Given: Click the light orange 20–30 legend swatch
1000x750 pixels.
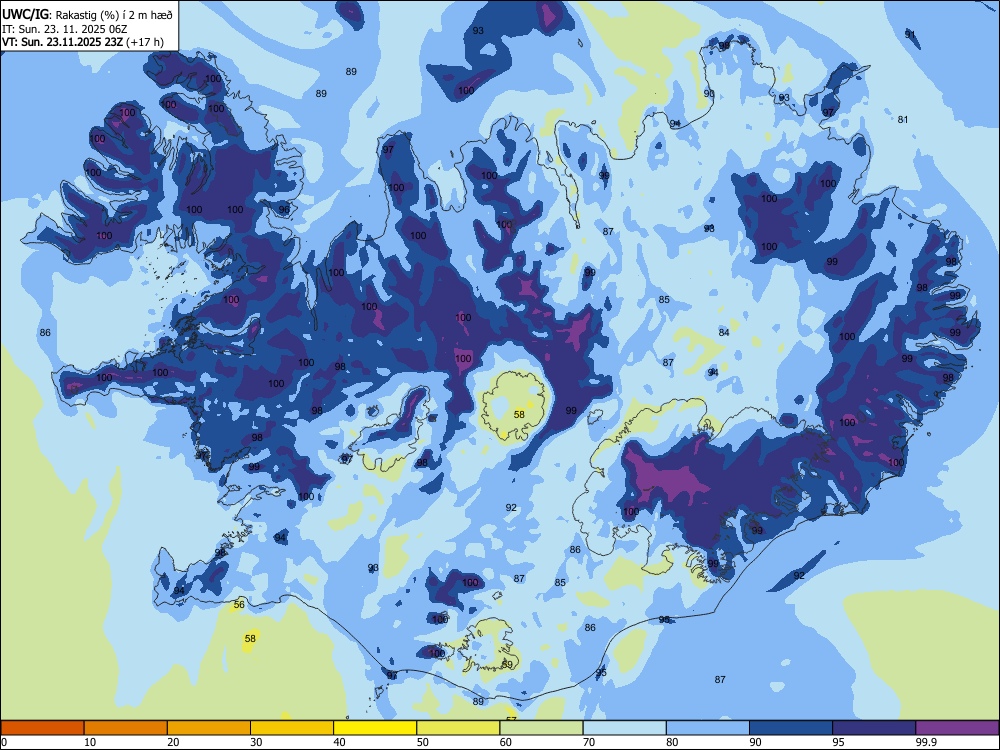Looking at the screenshot, I should coord(209,728).
